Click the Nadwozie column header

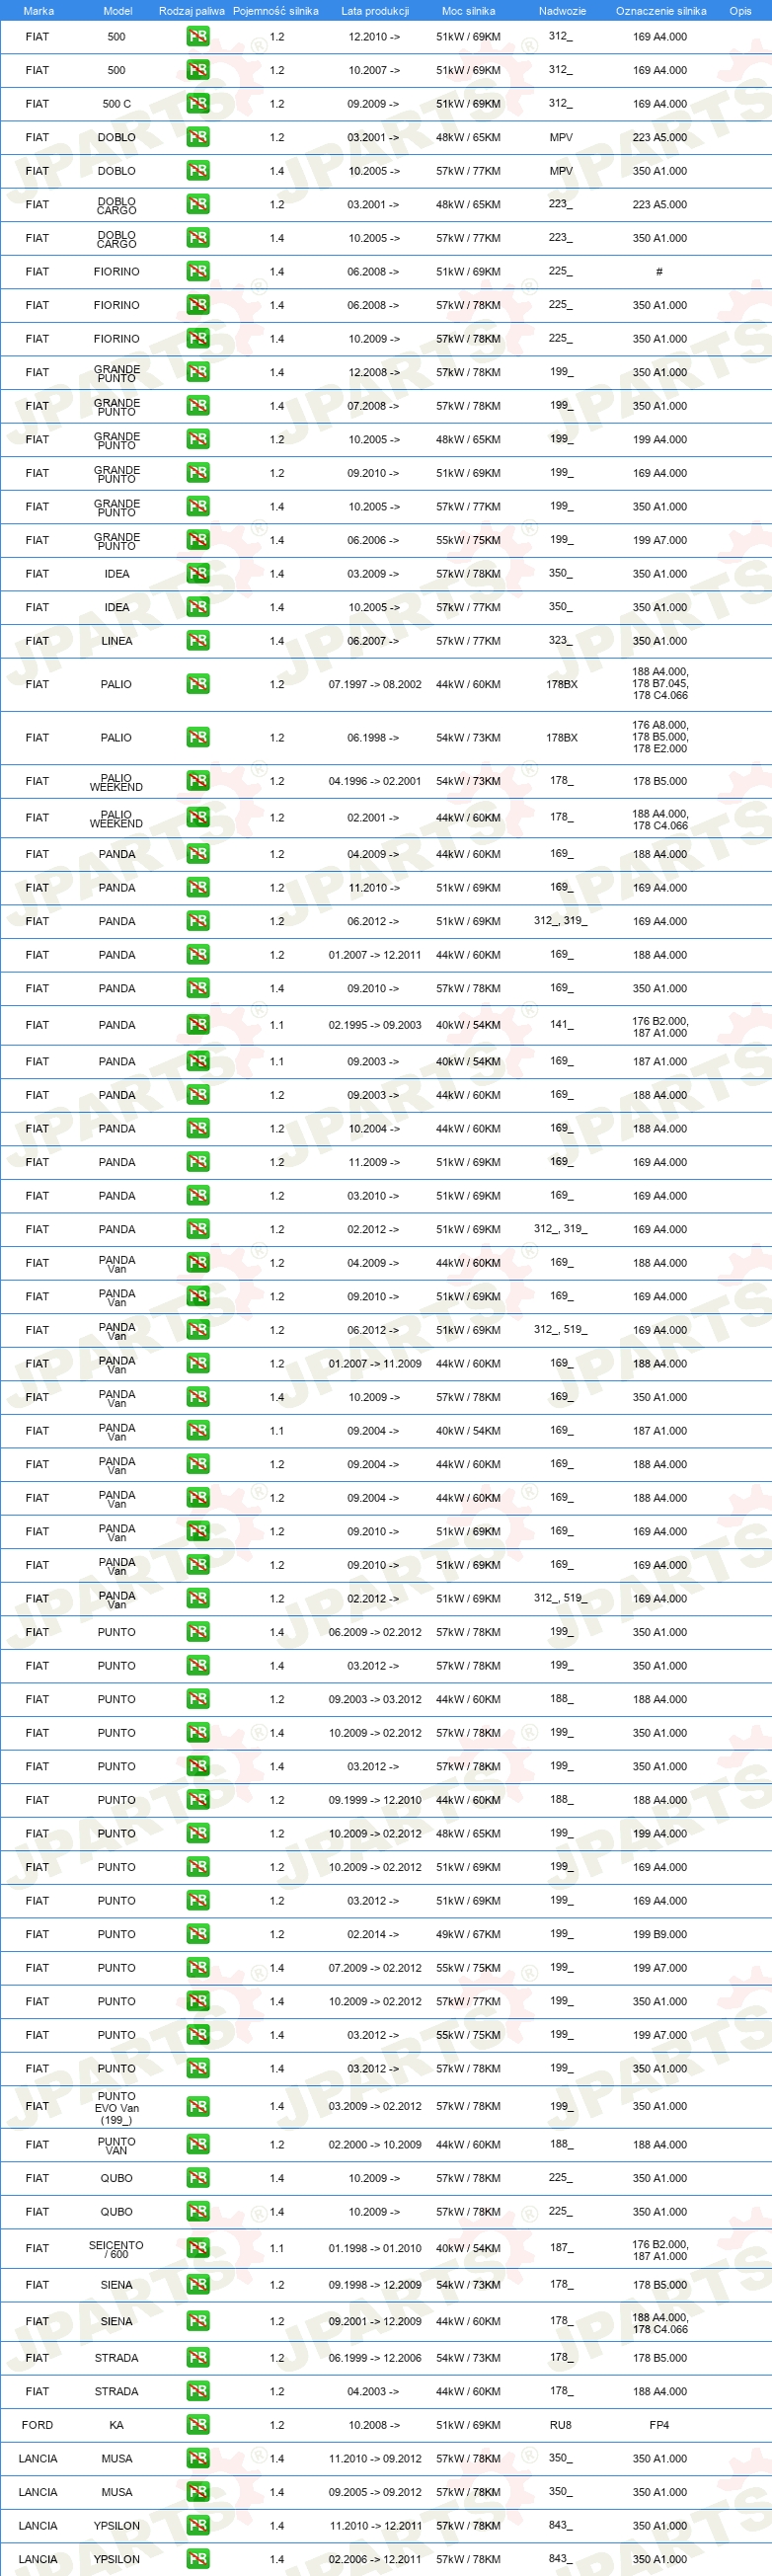pyautogui.click(x=562, y=11)
